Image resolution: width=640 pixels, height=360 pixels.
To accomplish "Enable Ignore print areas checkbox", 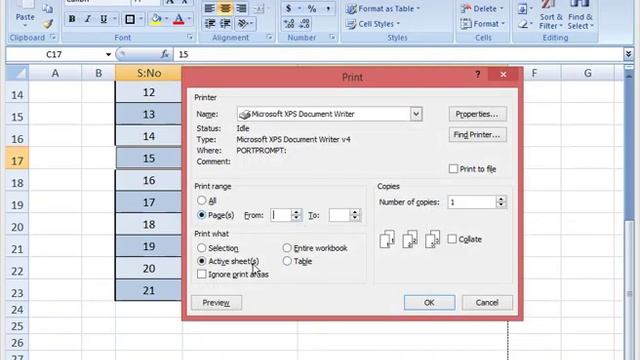I will [x=201, y=274].
